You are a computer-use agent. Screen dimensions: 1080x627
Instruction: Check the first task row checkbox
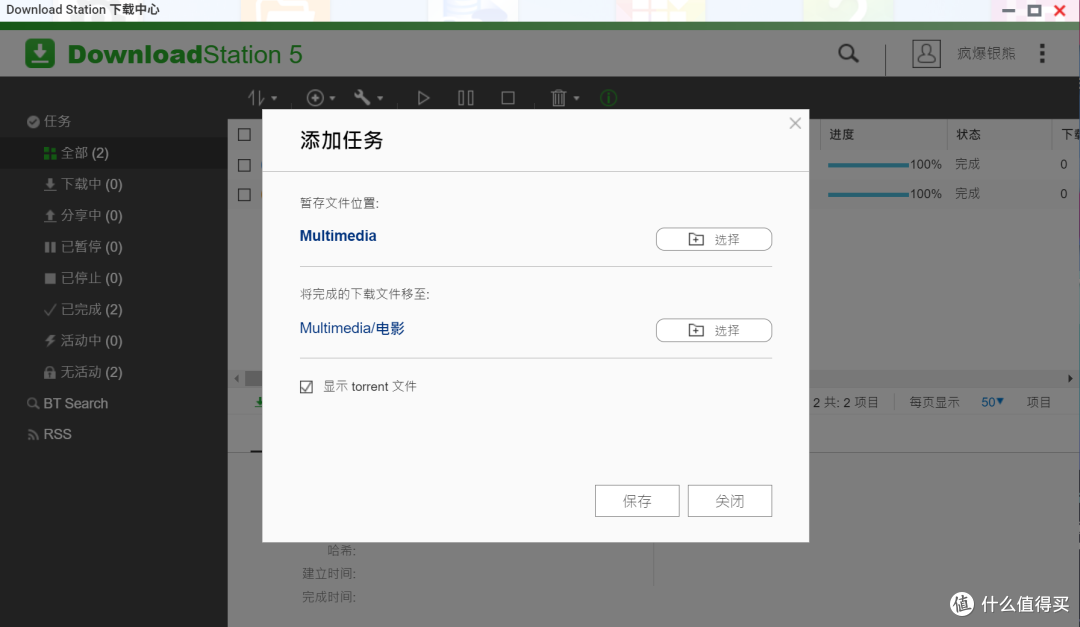coord(245,165)
